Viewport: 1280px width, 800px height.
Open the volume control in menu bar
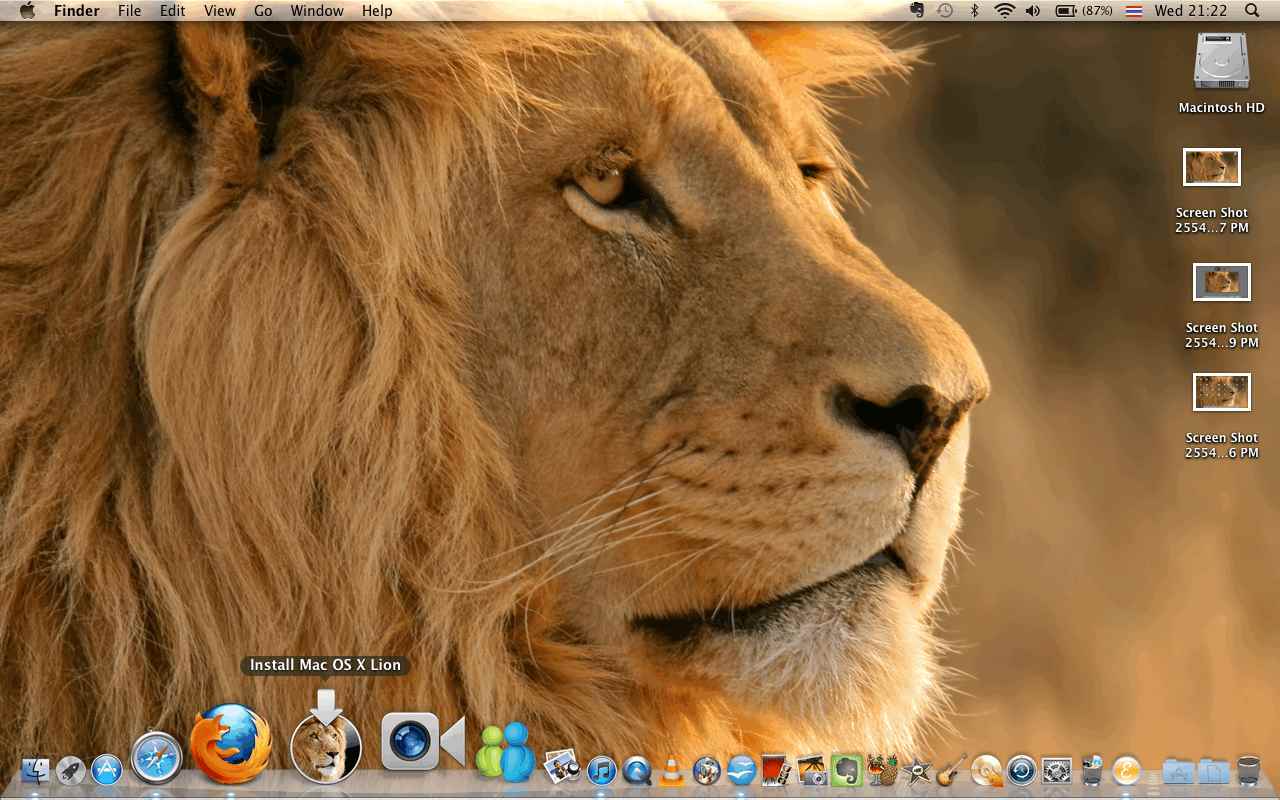pyautogui.click(x=1034, y=11)
